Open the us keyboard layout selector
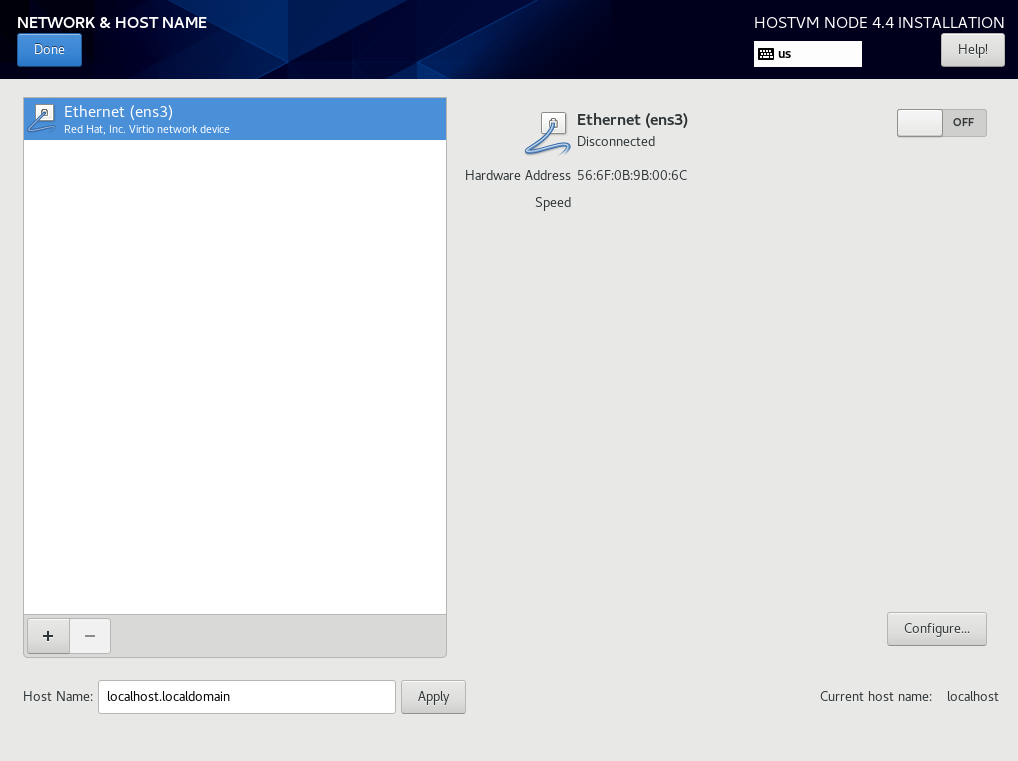This screenshot has height=761, width=1018. tap(808, 54)
